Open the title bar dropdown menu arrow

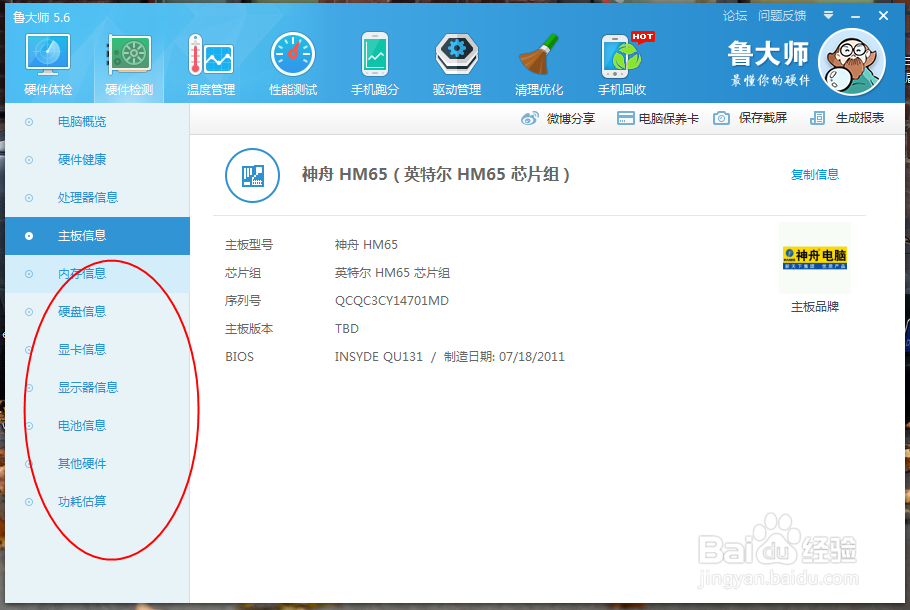[x=829, y=16]
